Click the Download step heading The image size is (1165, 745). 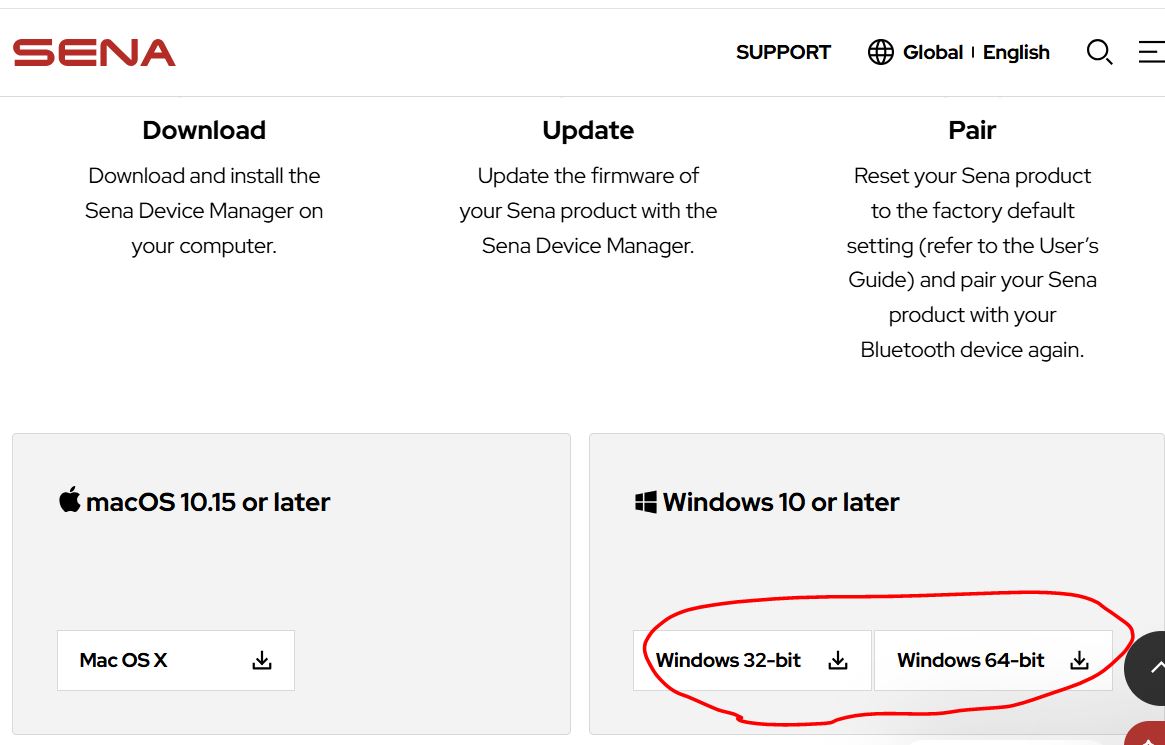pyautogui.click(x=204, y=131)
